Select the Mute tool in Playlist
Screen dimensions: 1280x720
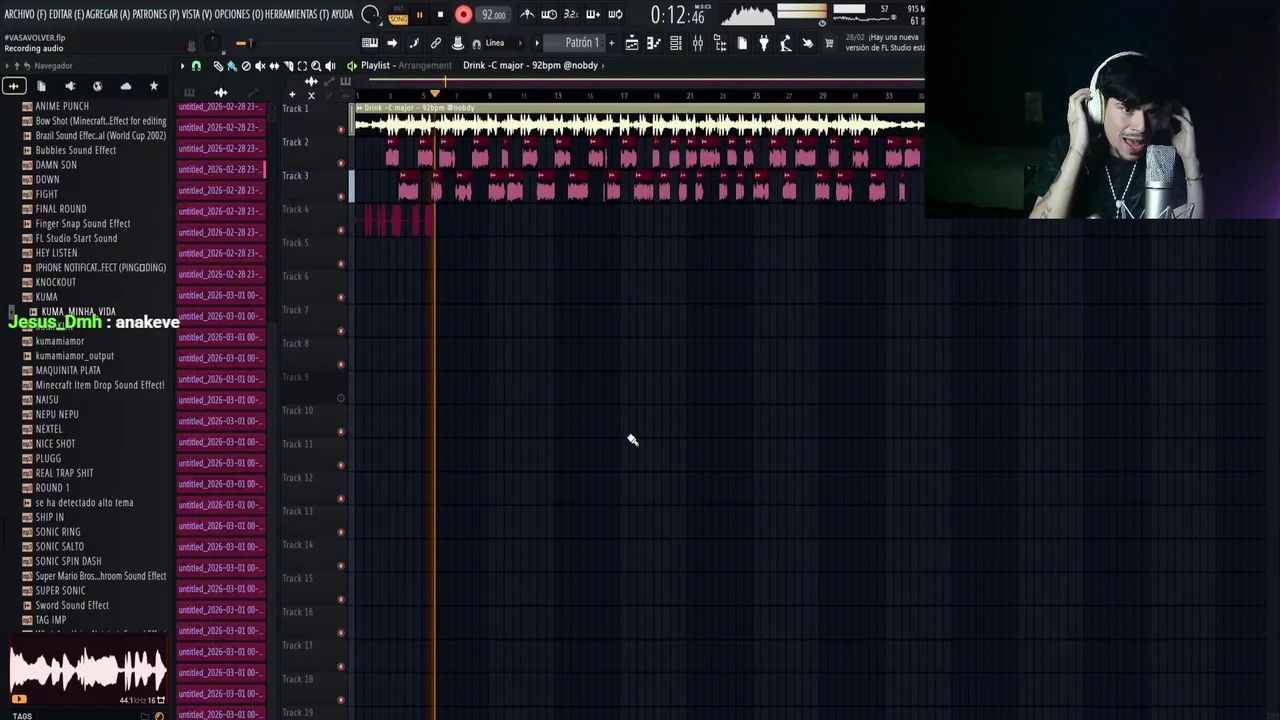(x=260, y=66)
